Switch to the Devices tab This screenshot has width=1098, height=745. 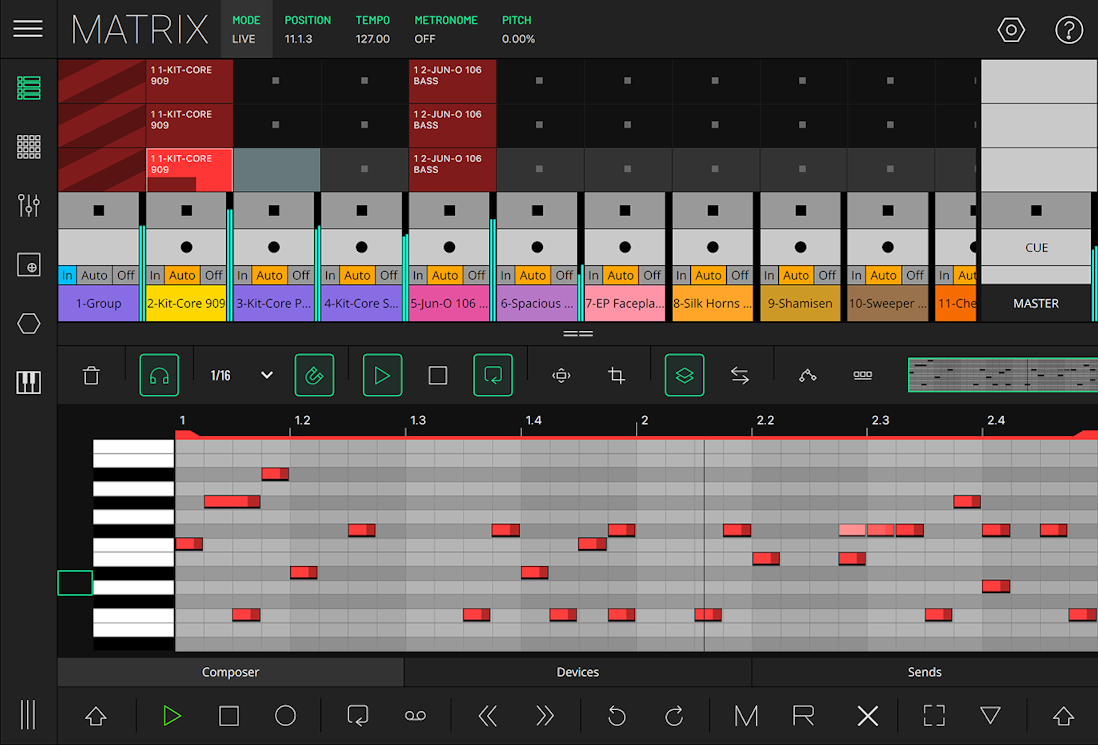point(577,672)
